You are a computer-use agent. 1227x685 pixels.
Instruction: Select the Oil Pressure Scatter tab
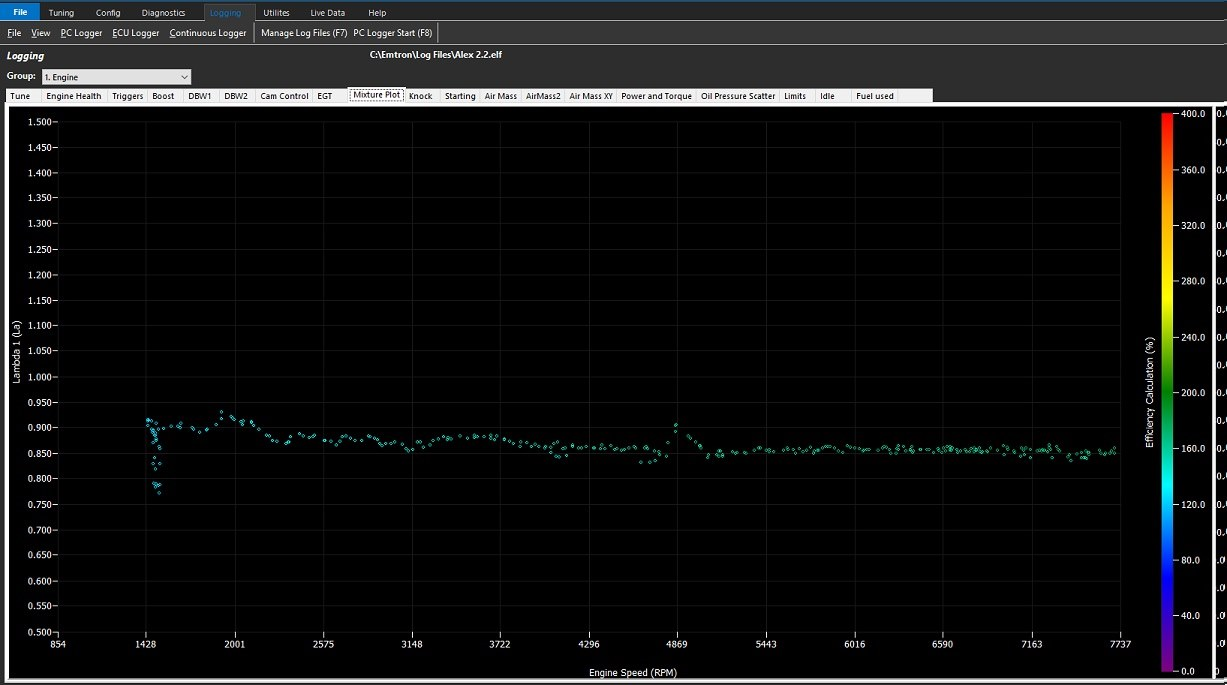pyautogui.click(x=738, y=96)
